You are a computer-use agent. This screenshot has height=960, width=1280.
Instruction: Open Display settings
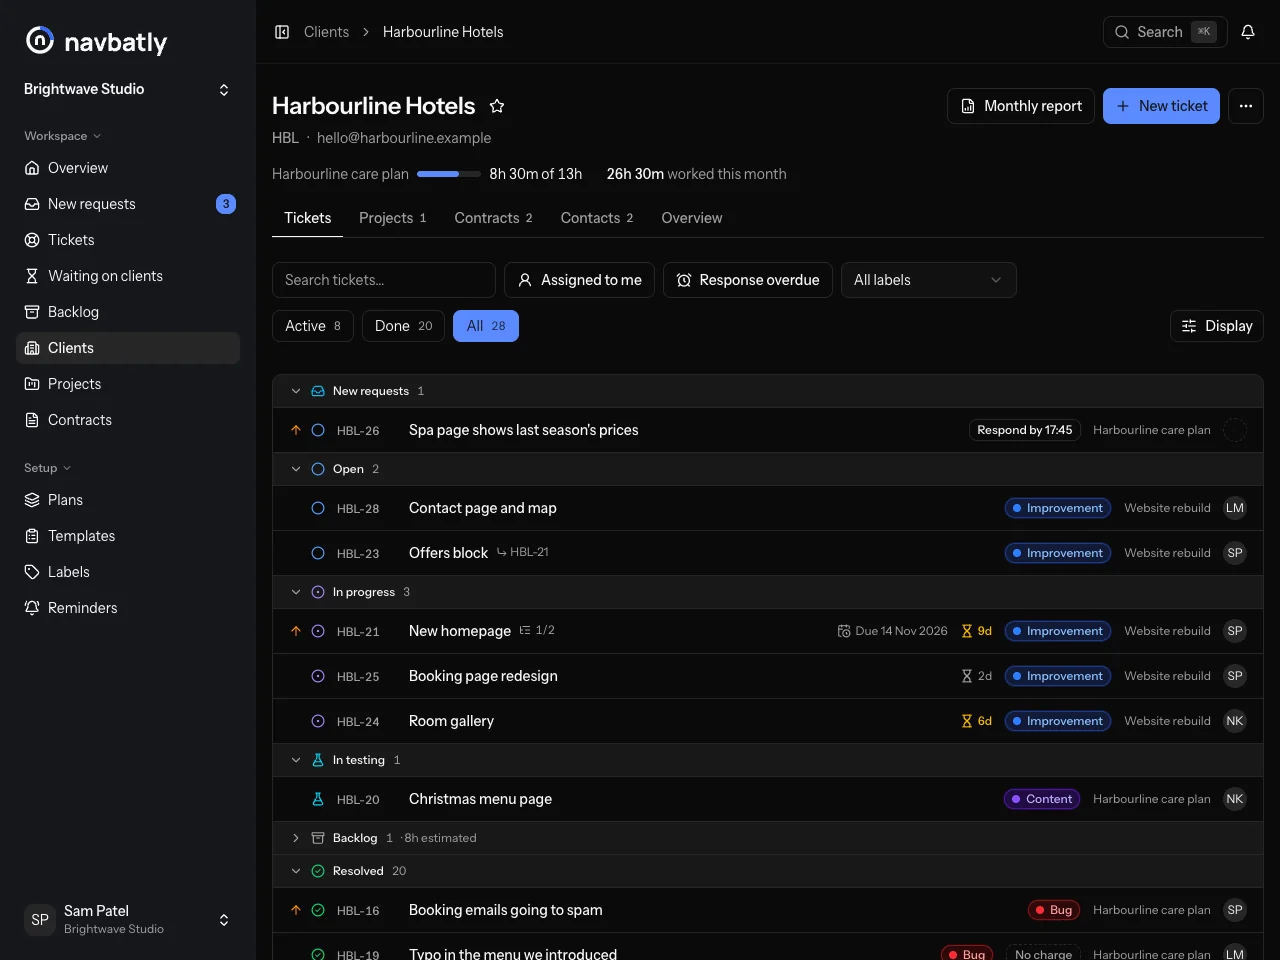1217,326
